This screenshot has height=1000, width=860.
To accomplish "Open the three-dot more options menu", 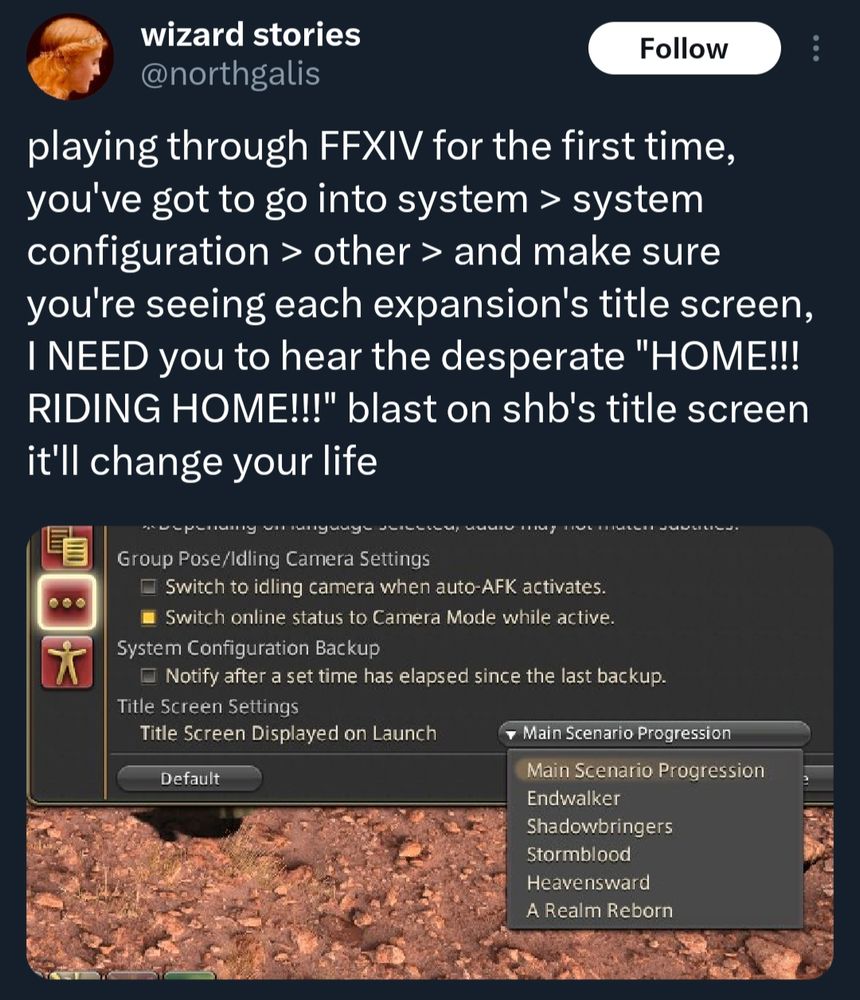I will tap(815, 48).
